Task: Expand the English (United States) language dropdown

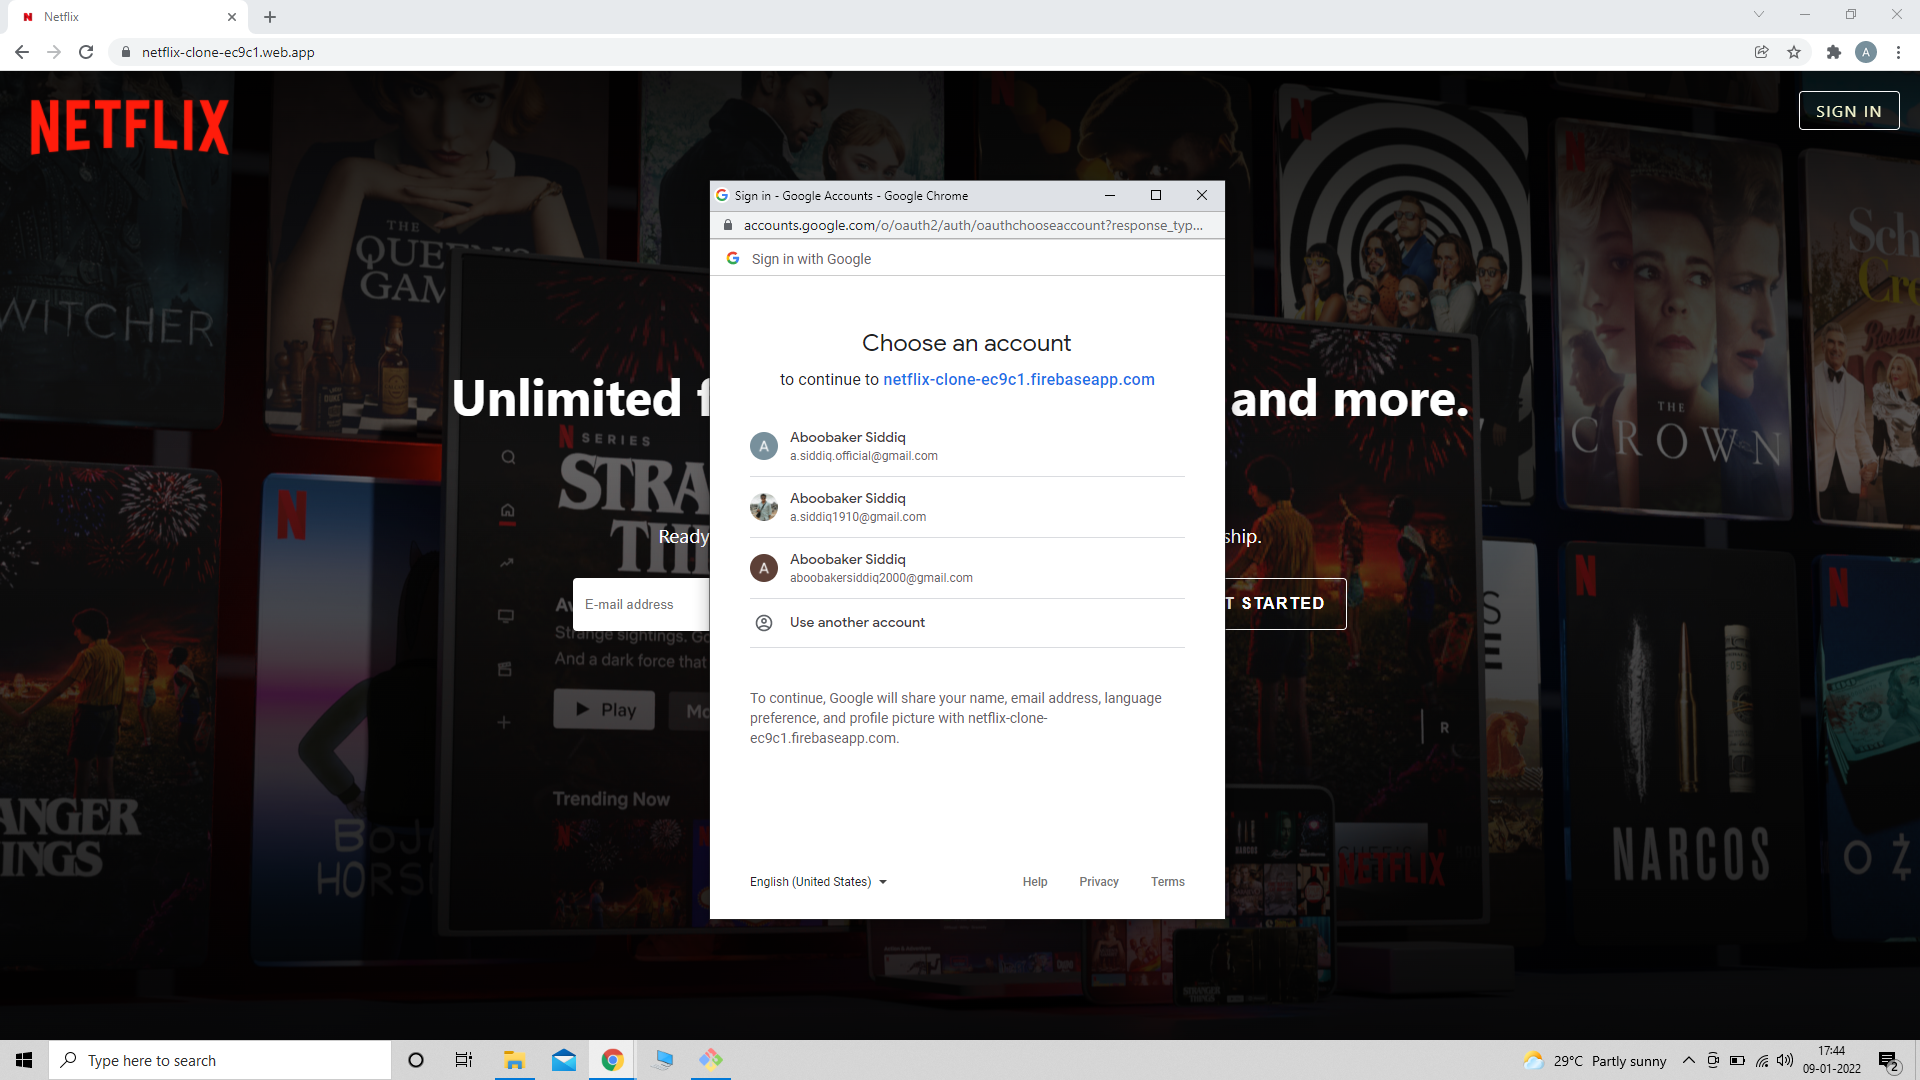Action: tap(816, 881)
